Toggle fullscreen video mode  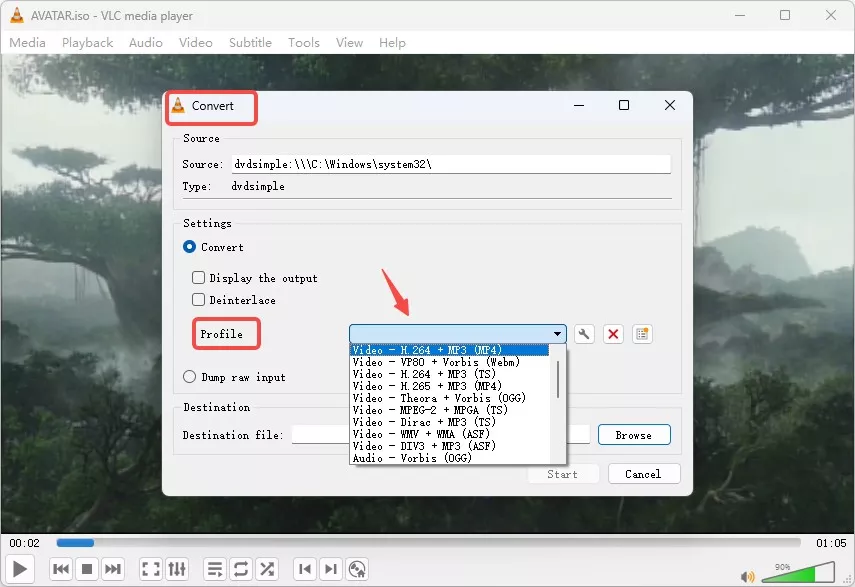tap(150, 569)
